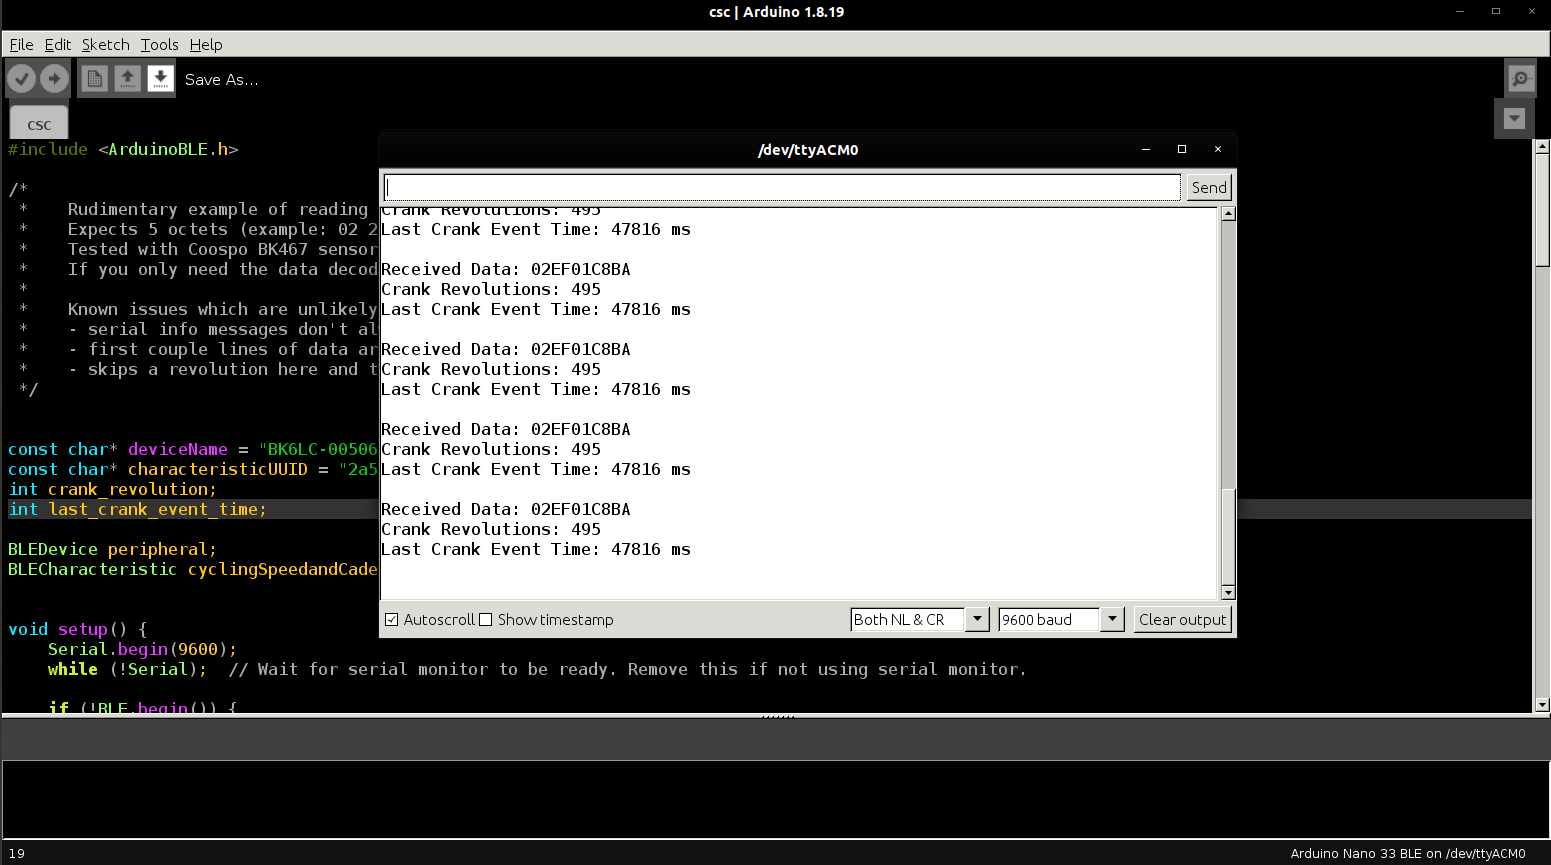Open the Tools menu
This screenshot has height=865, width=1551.
tap(159, 45)
